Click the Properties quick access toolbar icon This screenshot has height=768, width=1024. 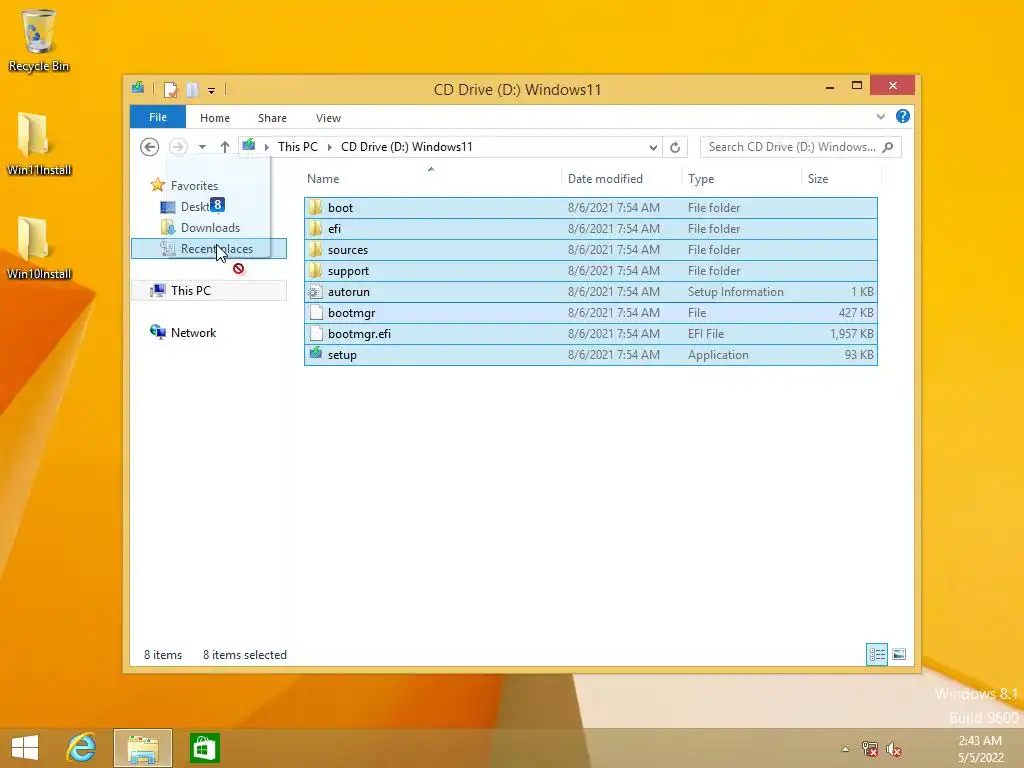pyautogui.click(x=170, y=89)
